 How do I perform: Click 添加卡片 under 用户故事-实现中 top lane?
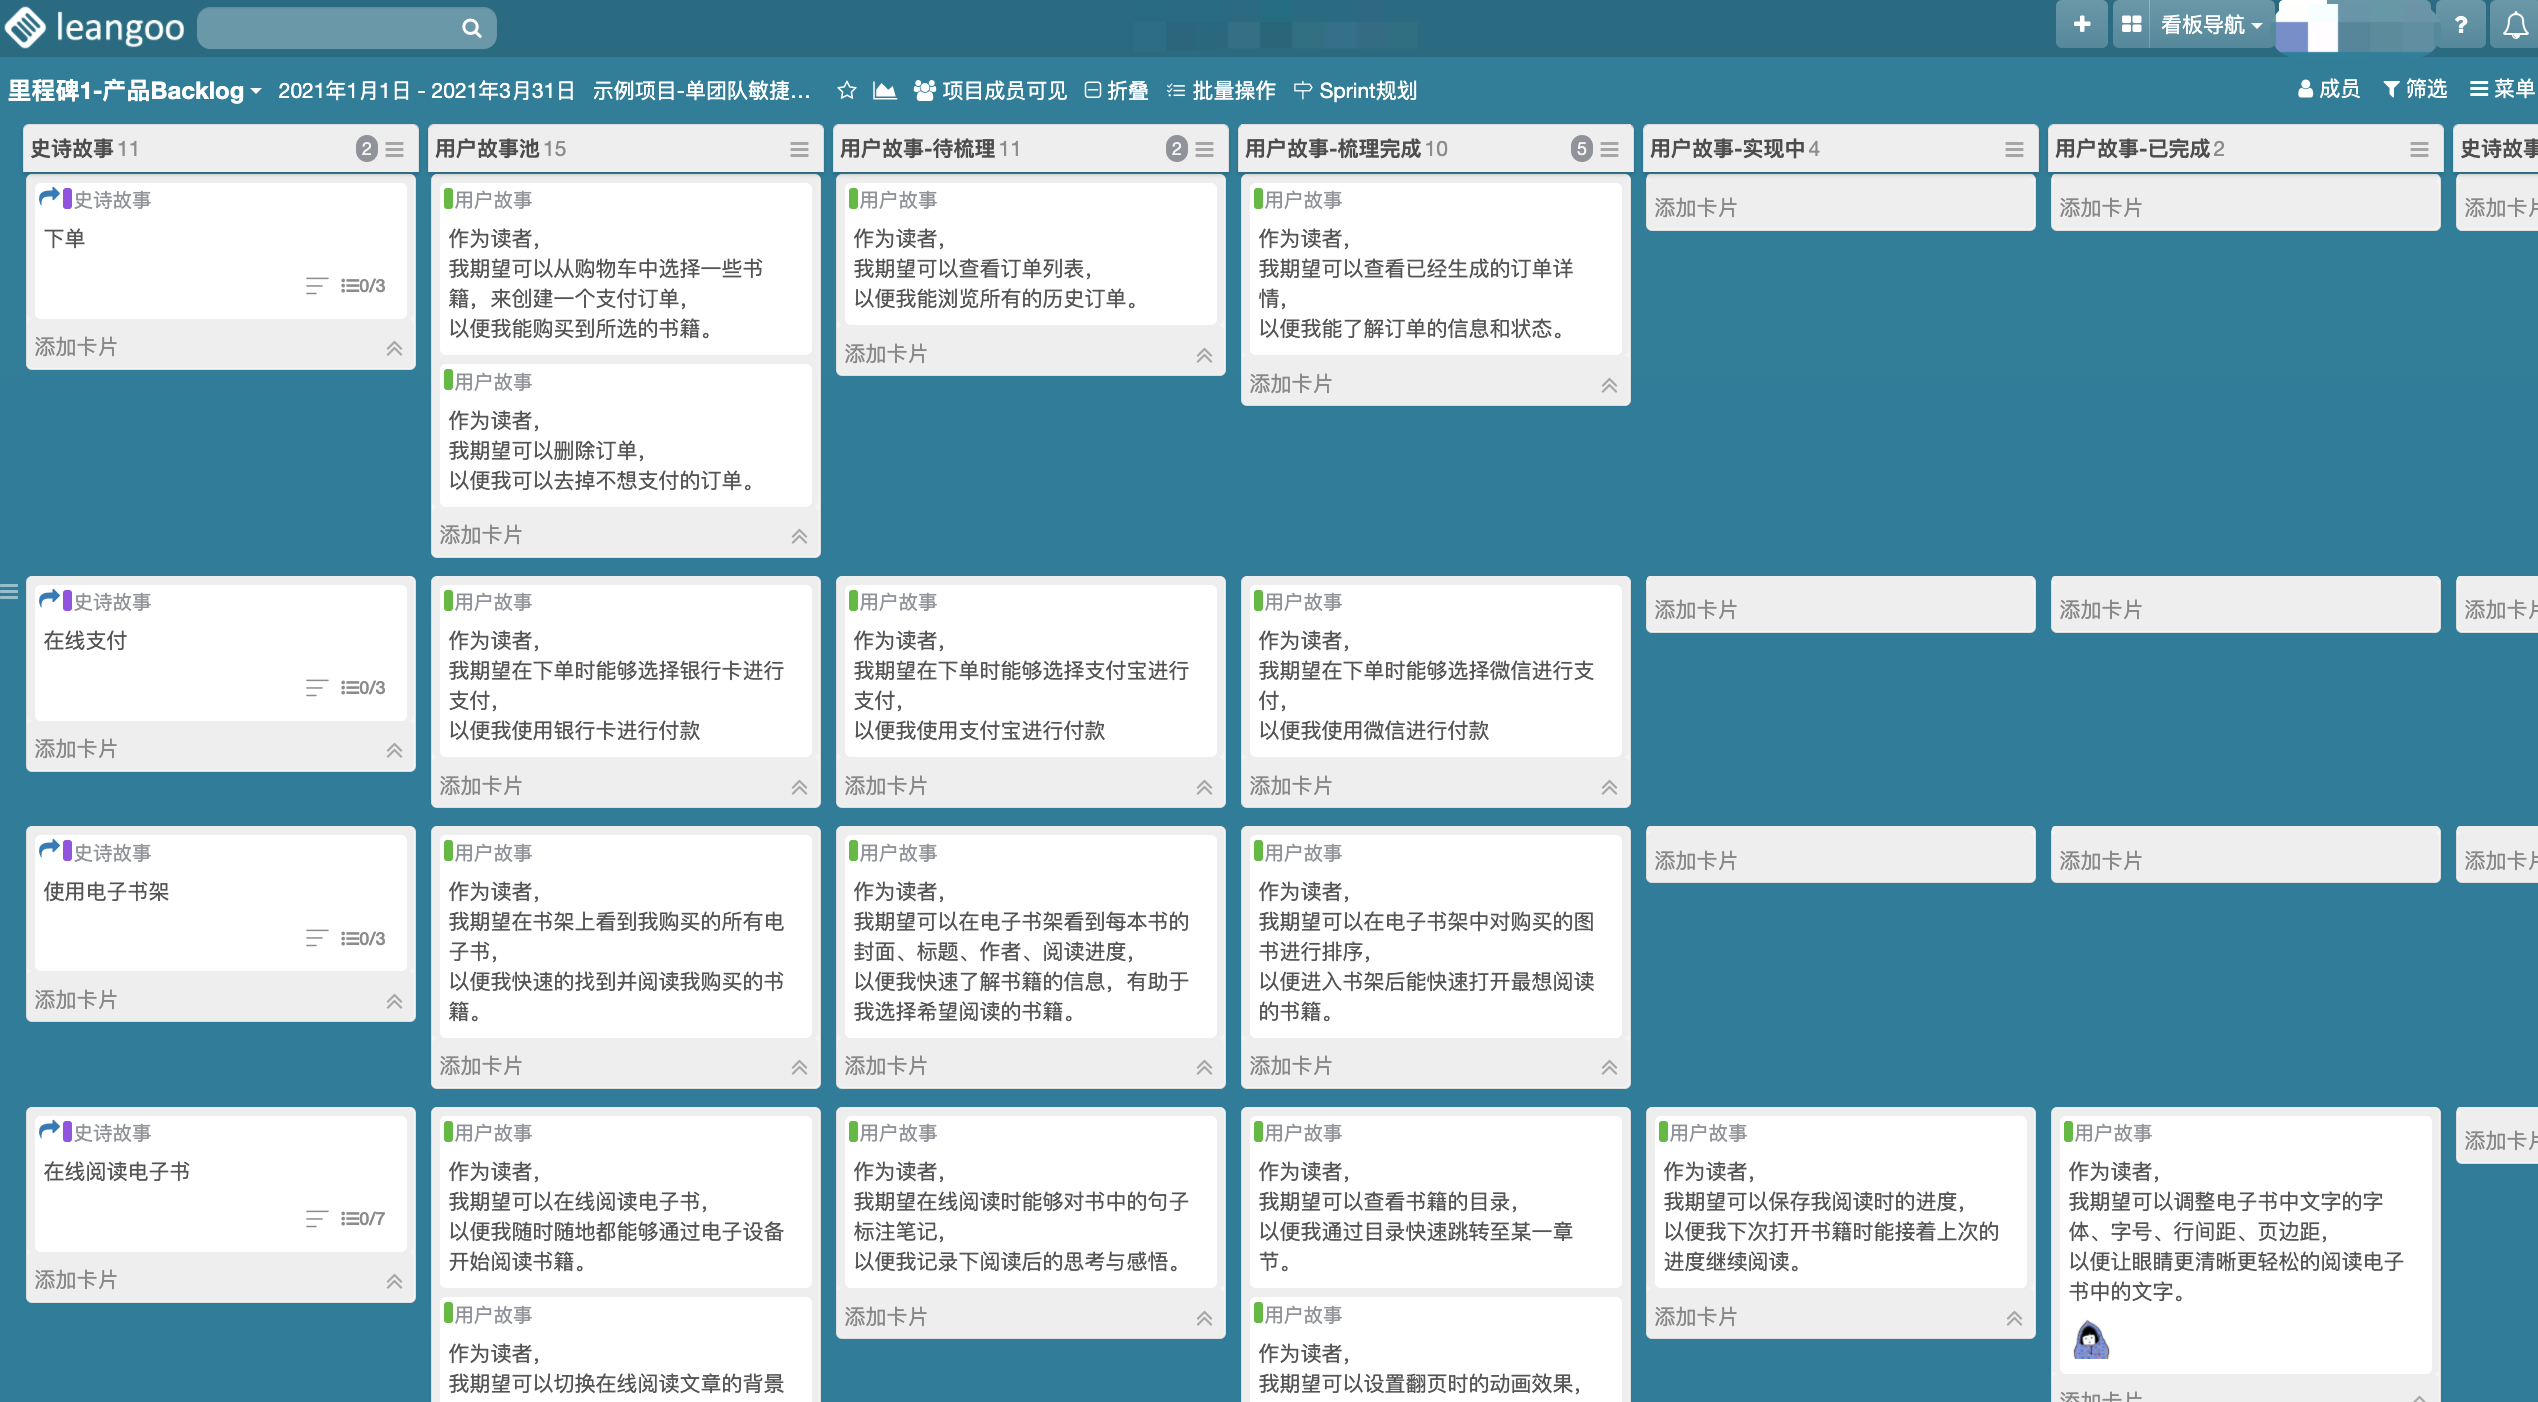pyautogui.click(x=1695, y=208)
